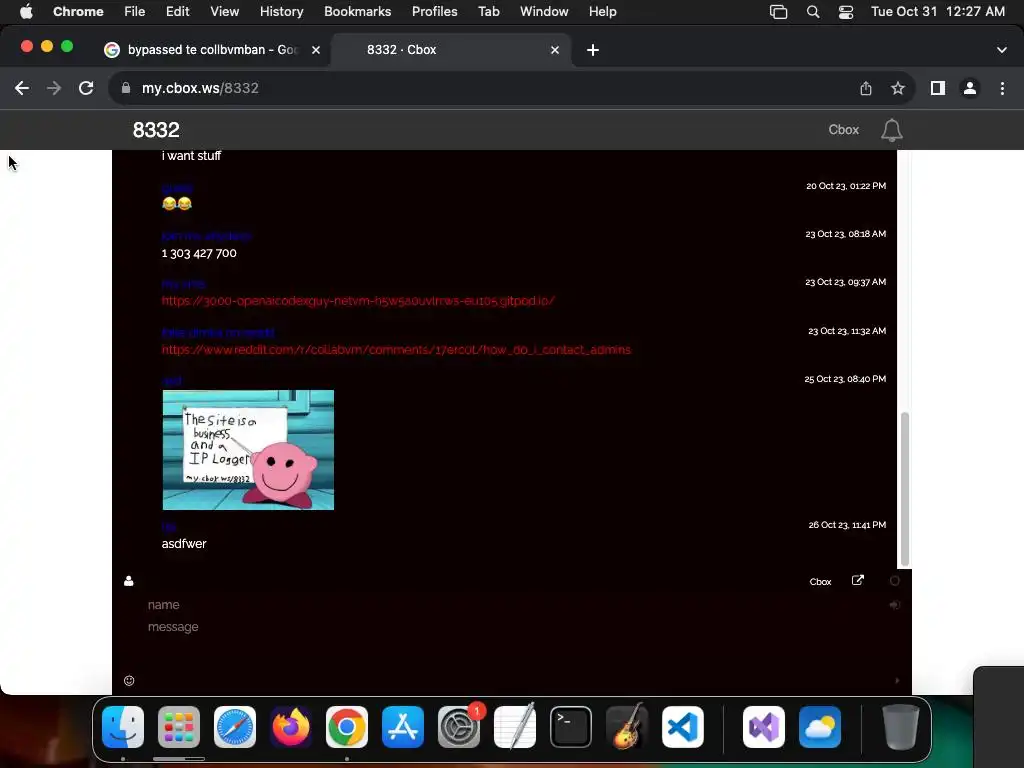1024x768 pixels.
Task: Open App Store from the Dock
Action: click(x=403, y=727)
